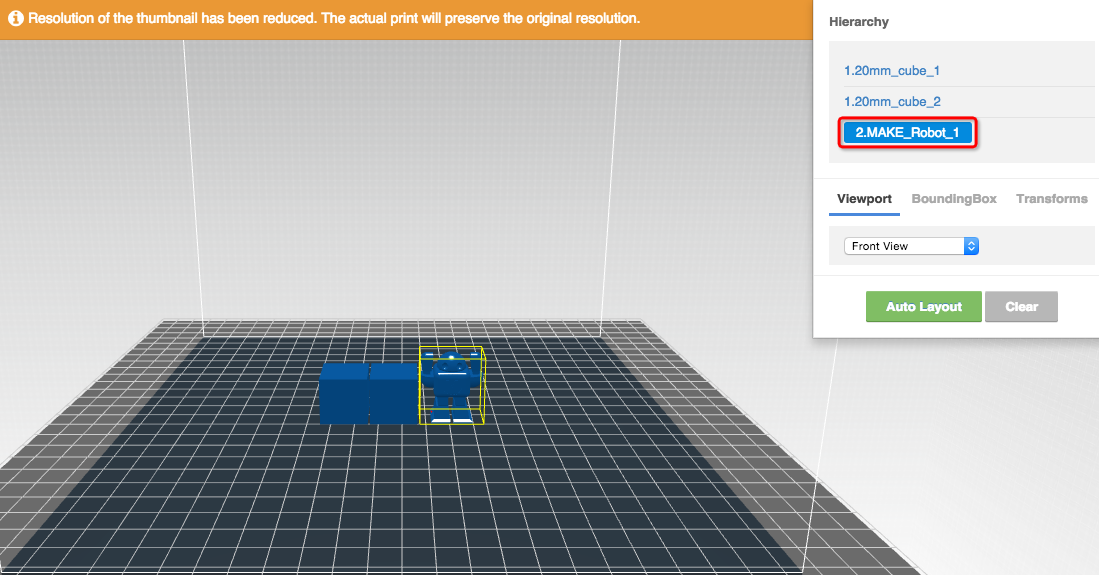Select the left blue cube in the viewport

pyautogui.click(x=344, y=393)
